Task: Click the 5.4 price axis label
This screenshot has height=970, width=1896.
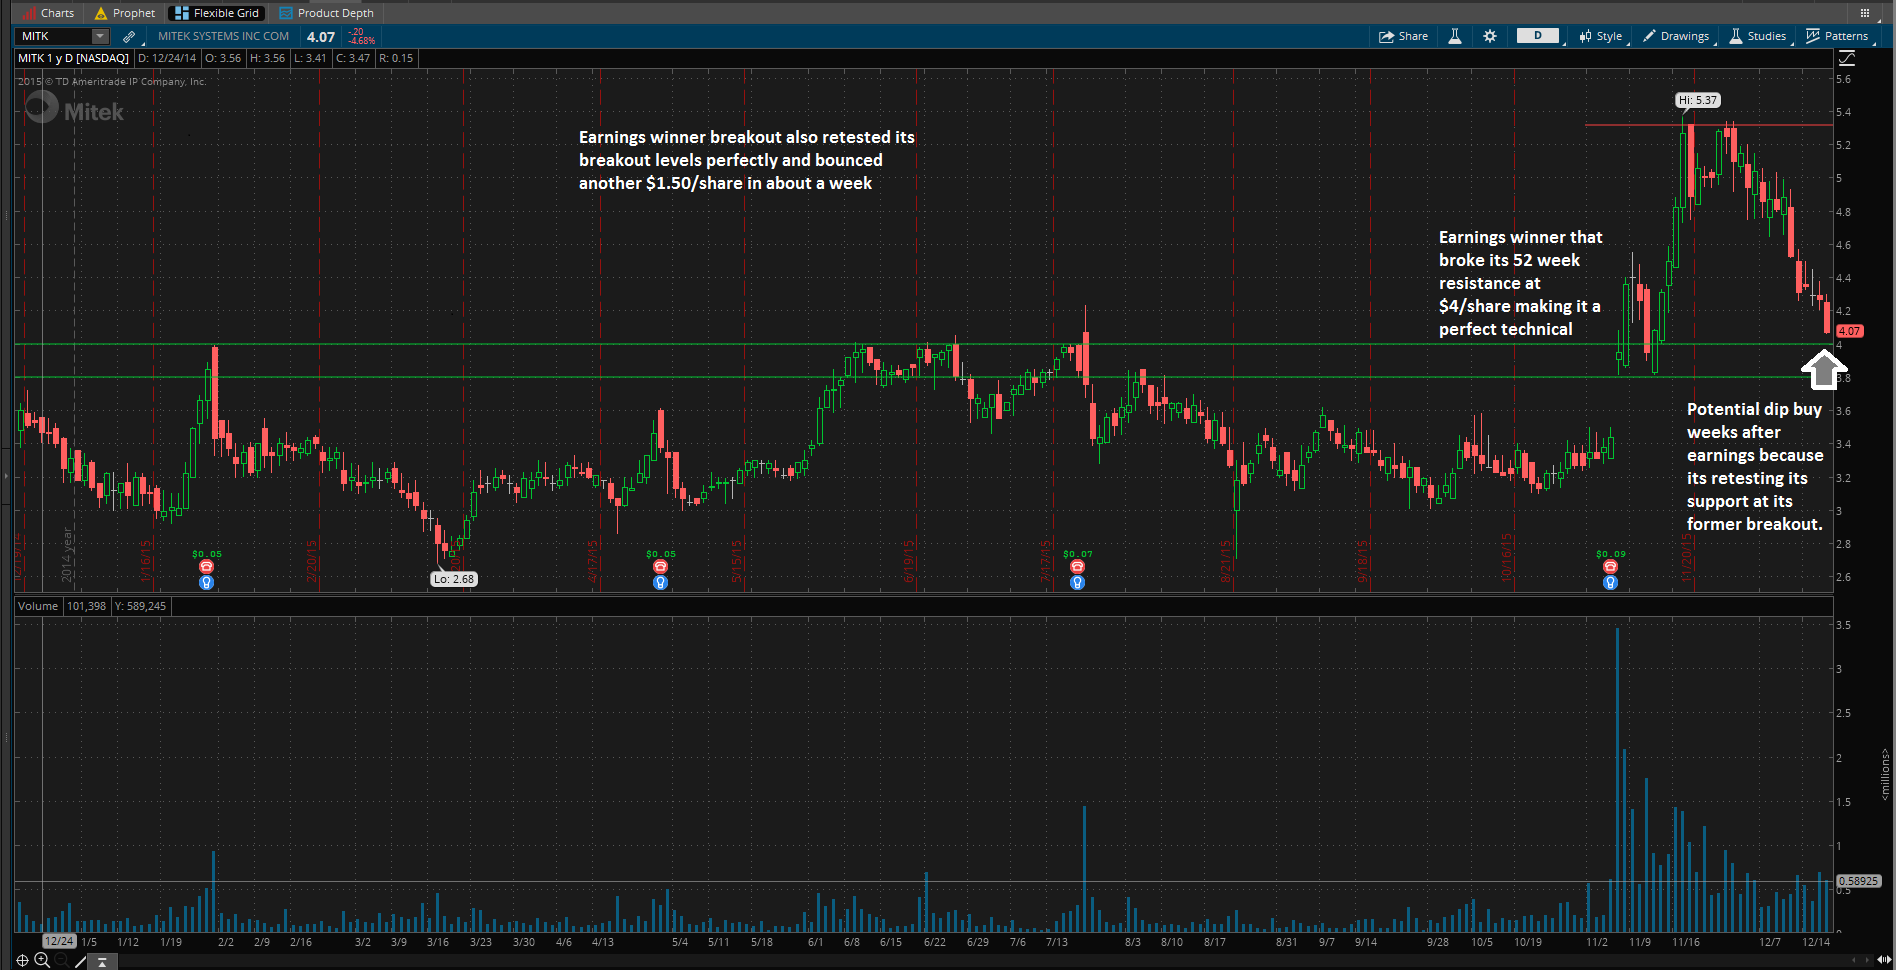Action: pyautogui.click(x=1844, y=112)
